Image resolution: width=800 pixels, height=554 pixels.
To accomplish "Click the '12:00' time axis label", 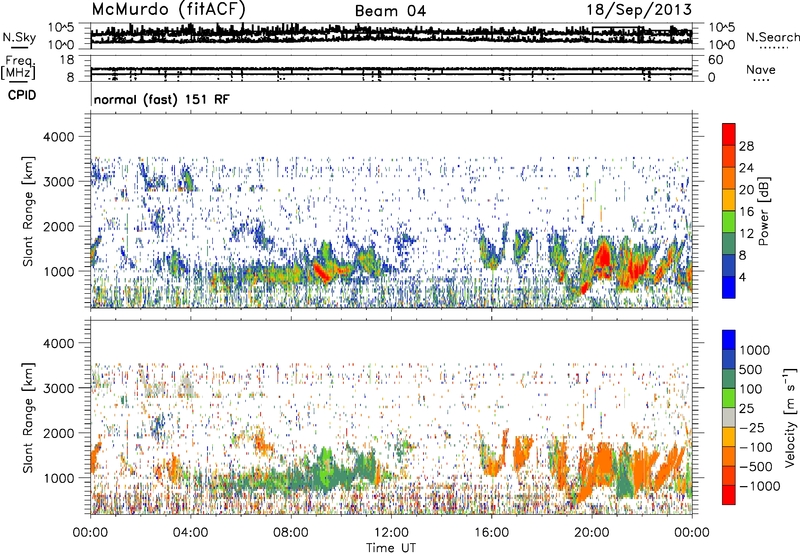I will (x=391, y=533).
